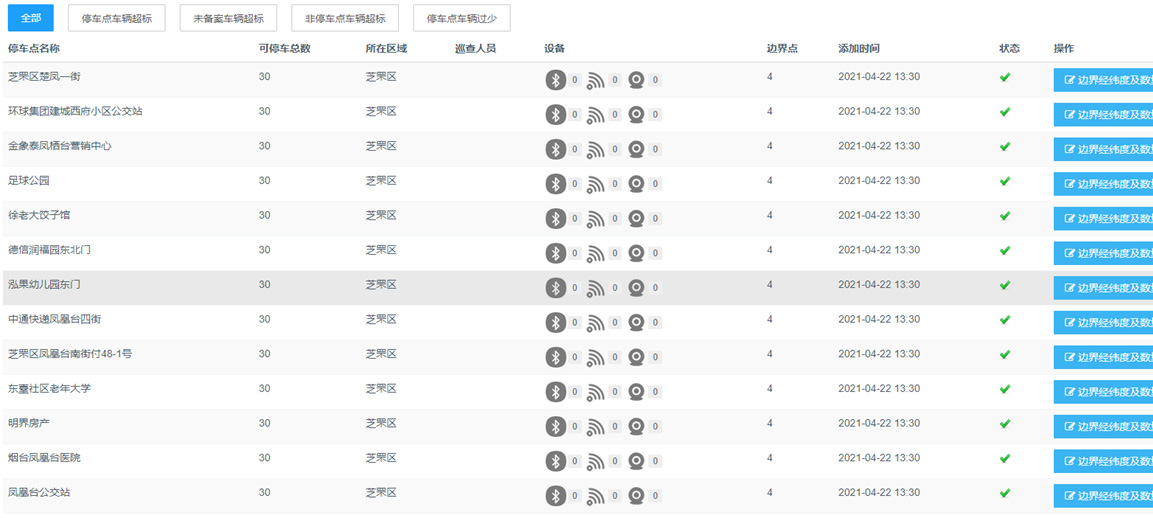Viewport: 1153px width, 518px height.
Task: Click camera icon in 东臺社区老年大学 row
Action: click(x=636, y=391)
